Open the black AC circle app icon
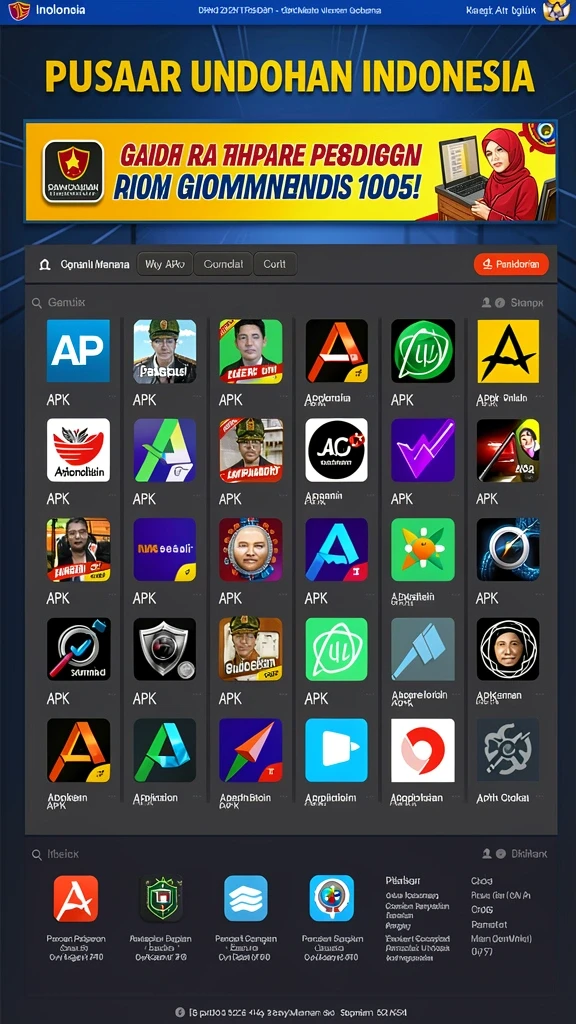576x1024 pixels. click(336, 450)
